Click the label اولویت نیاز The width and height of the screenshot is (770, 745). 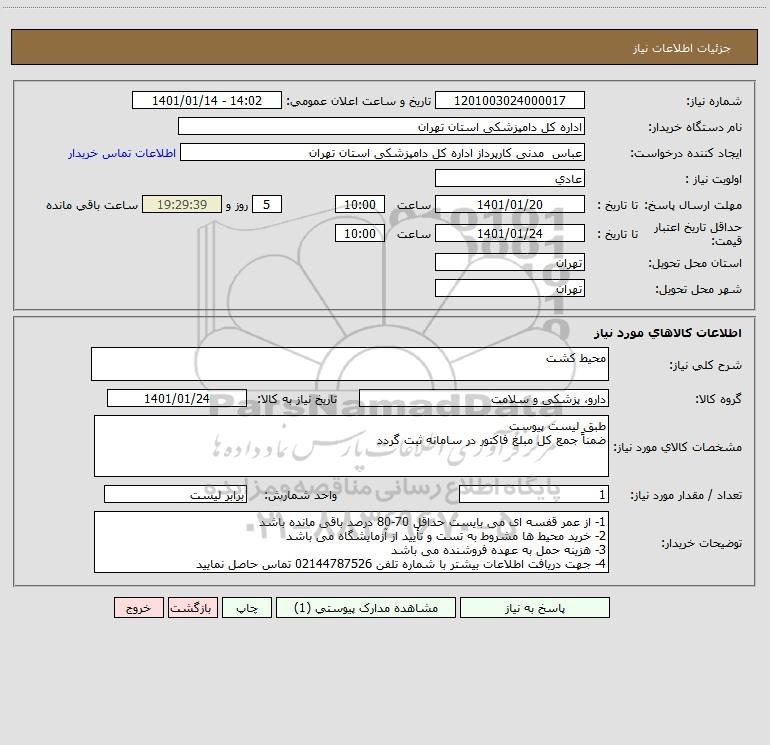click(713, 180)
